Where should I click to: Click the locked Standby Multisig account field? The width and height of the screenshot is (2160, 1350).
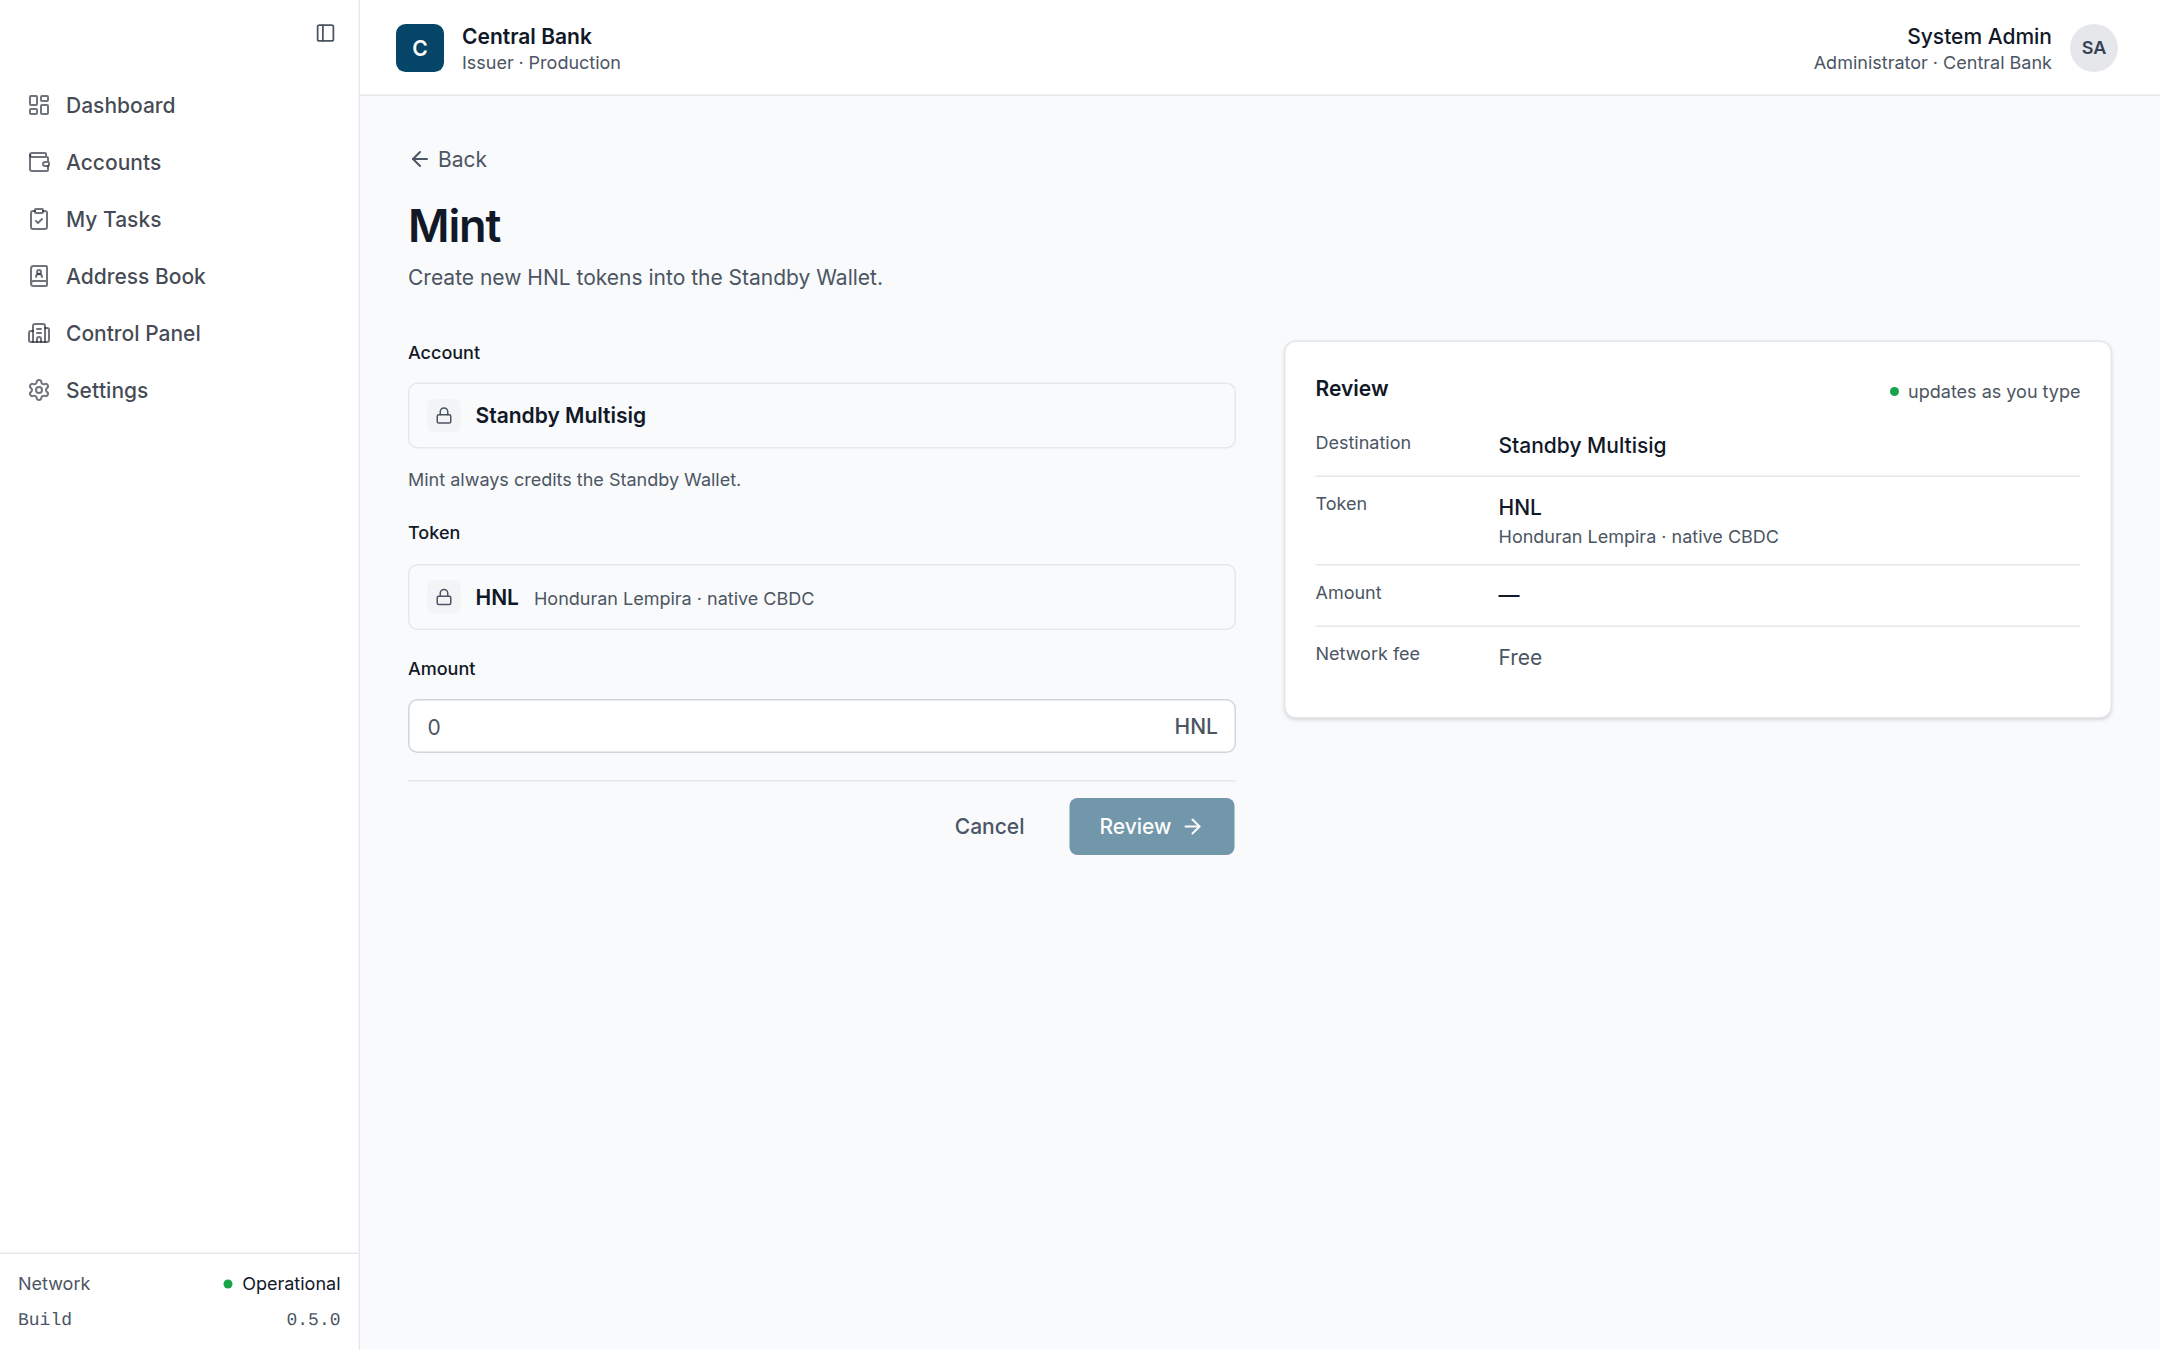tap(822, 415)
